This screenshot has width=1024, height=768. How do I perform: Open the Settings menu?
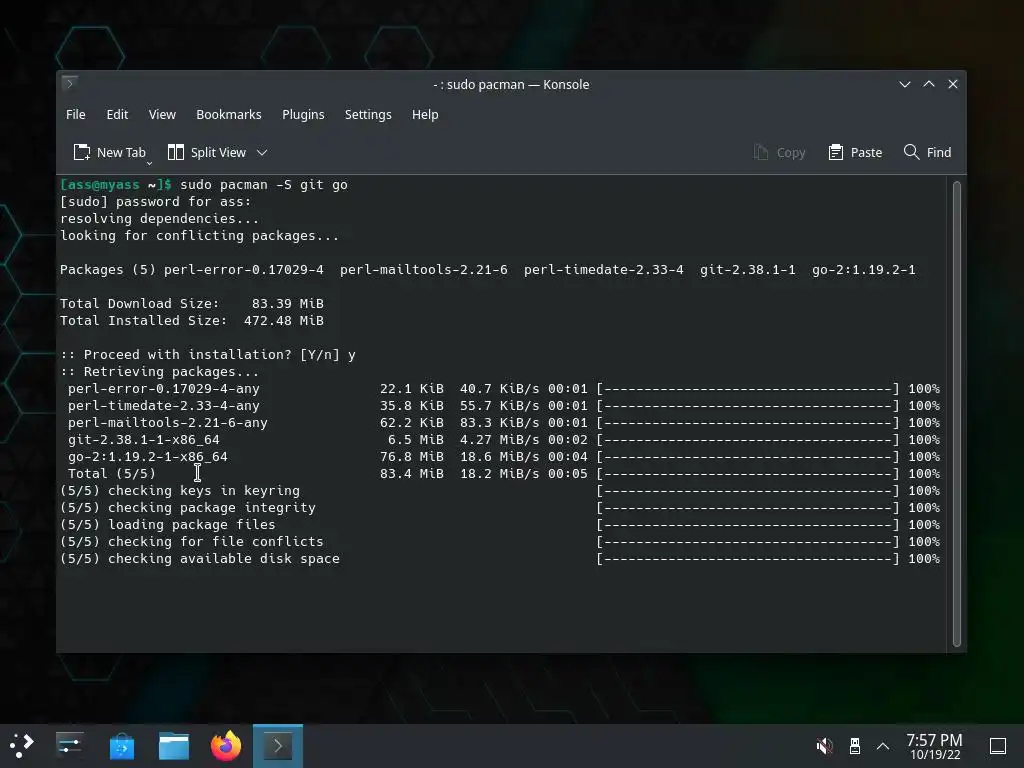(368, 114)
